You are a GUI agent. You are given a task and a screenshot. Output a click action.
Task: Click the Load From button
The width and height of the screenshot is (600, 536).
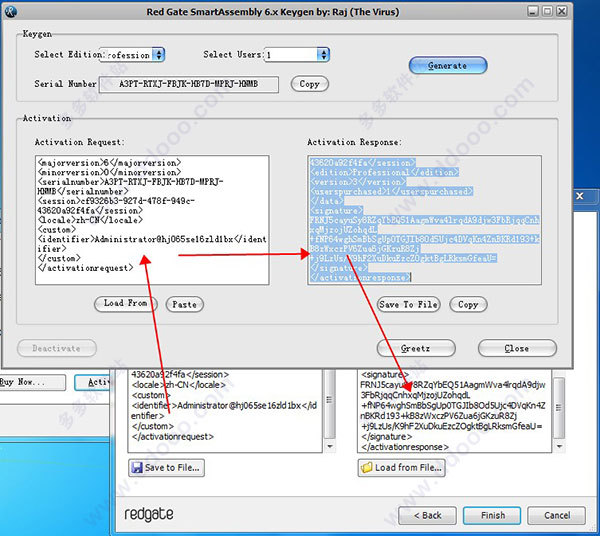pos(126,304)
